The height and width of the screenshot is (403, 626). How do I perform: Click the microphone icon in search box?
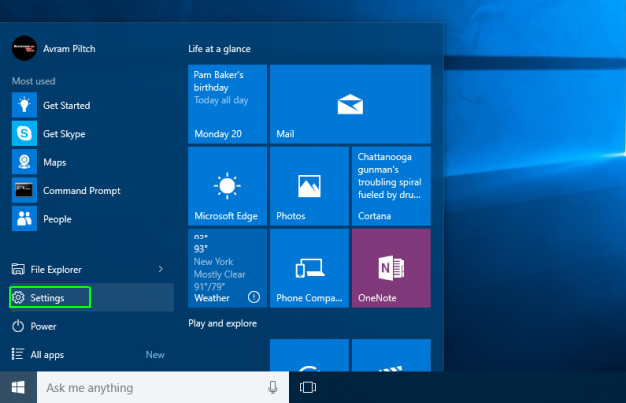click(x=272, y=387)
